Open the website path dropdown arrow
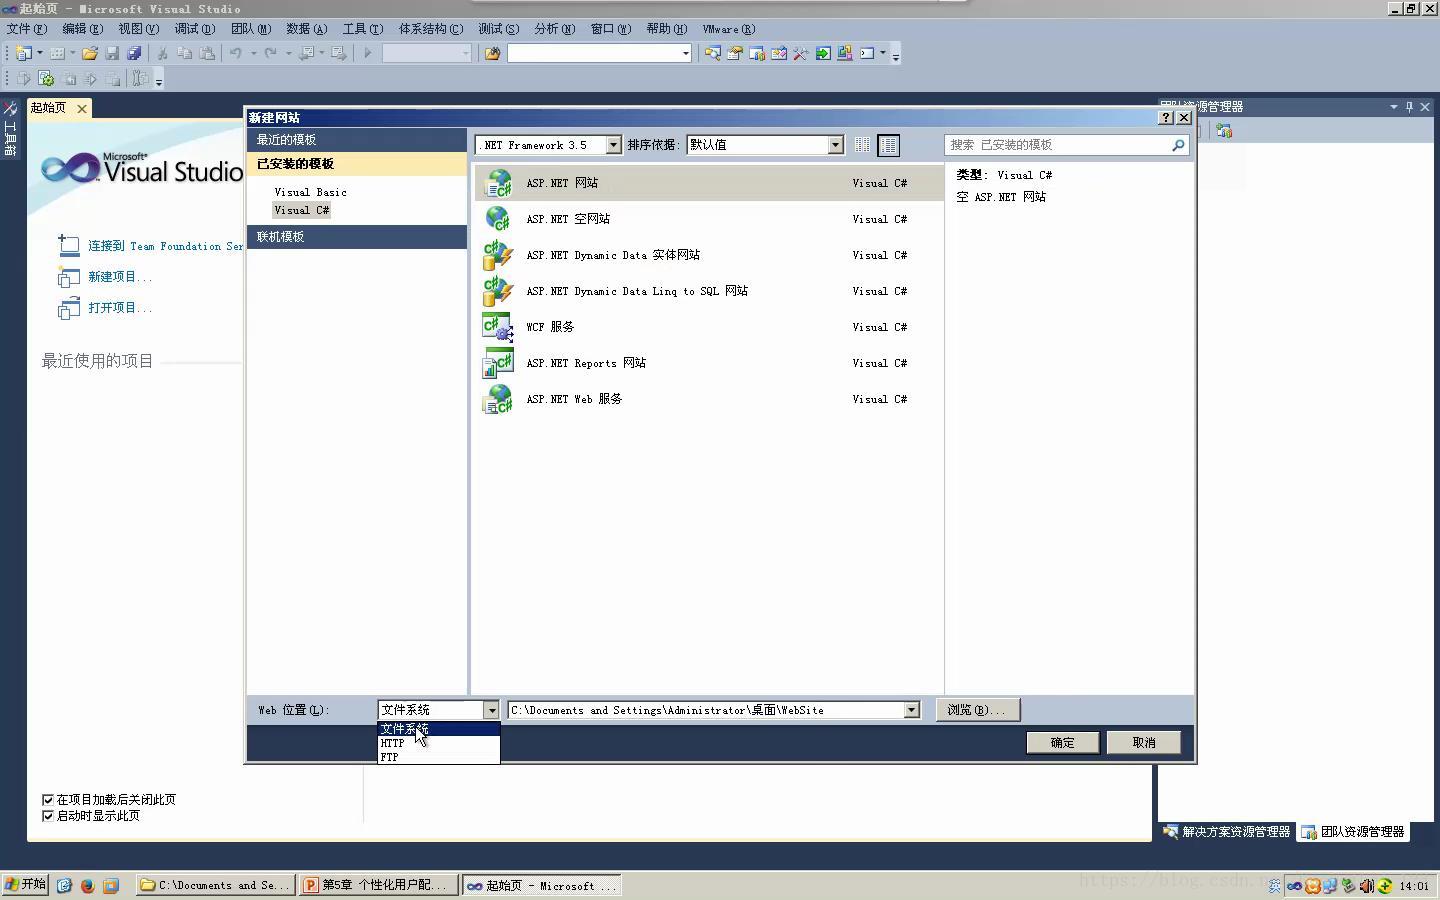Viewport: 1440px width, 900px height. pyautogui.click(x=911, y=710)
